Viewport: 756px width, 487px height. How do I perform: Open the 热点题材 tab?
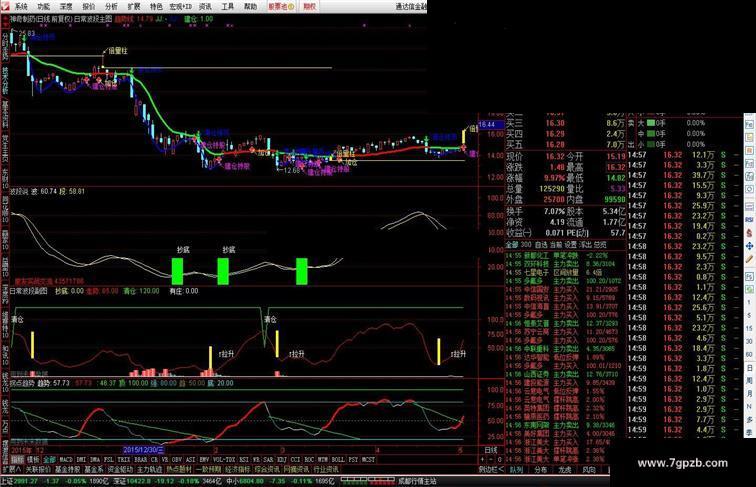(179, 469)
